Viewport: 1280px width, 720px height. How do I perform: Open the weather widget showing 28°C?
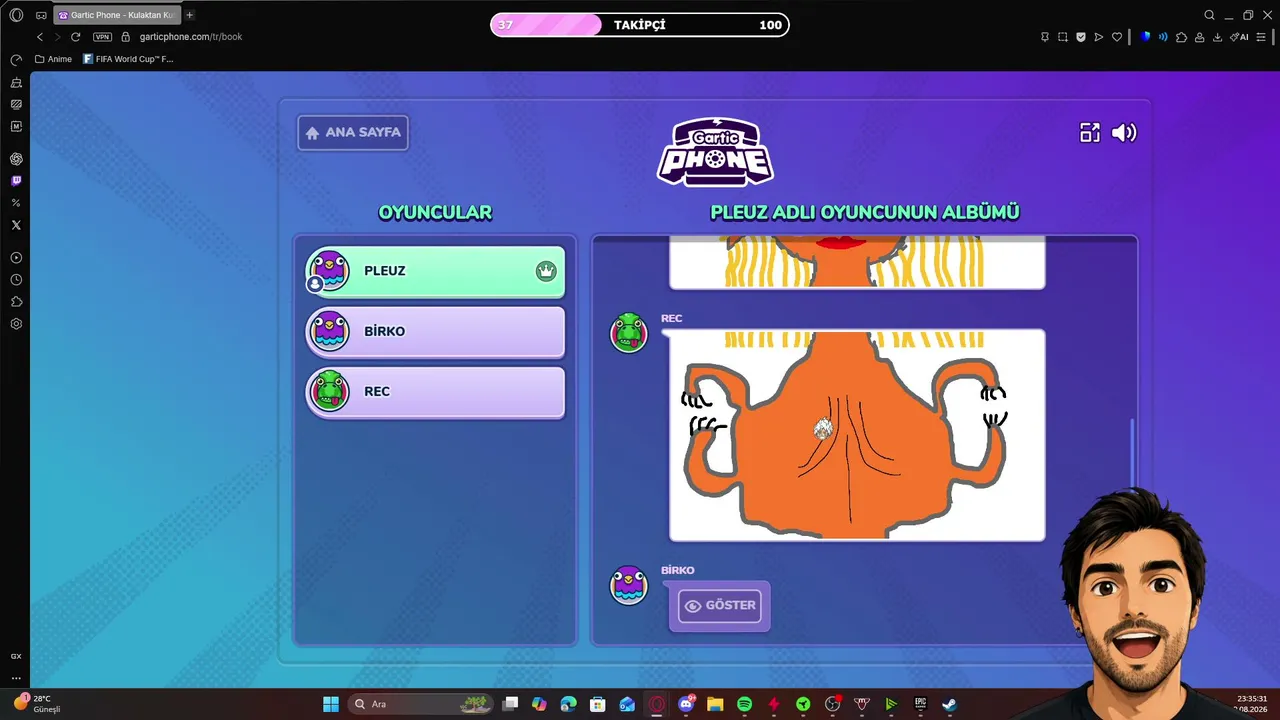click(x=36, y=704)
